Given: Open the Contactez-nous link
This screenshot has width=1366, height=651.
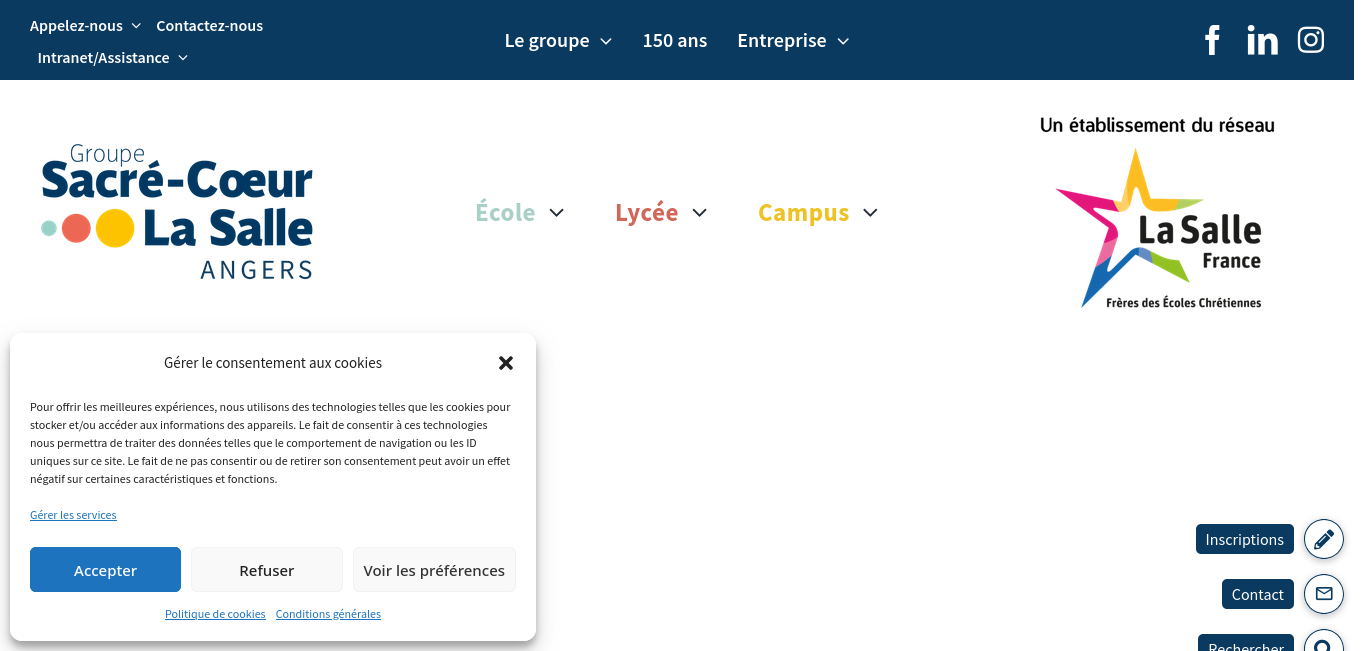Looking at the screenshot, I should [210, 26].
